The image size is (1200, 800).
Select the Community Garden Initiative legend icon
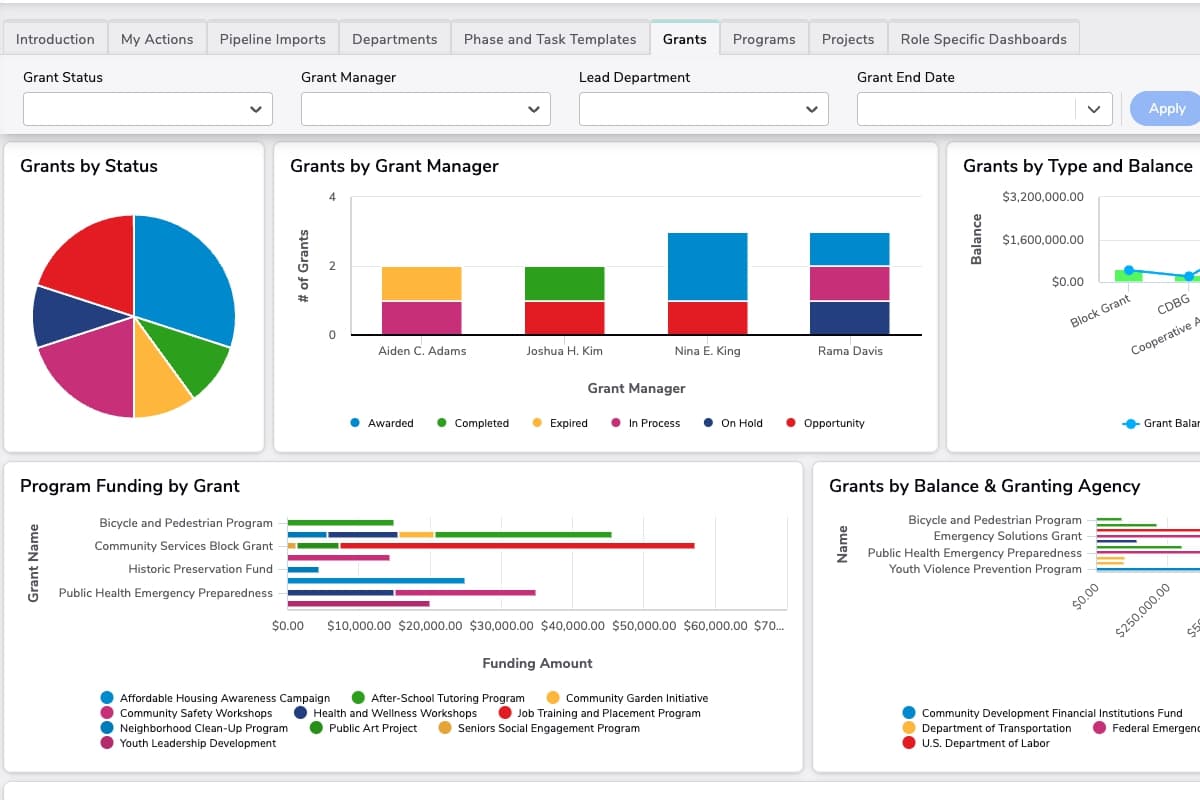(x=553, y=698)
